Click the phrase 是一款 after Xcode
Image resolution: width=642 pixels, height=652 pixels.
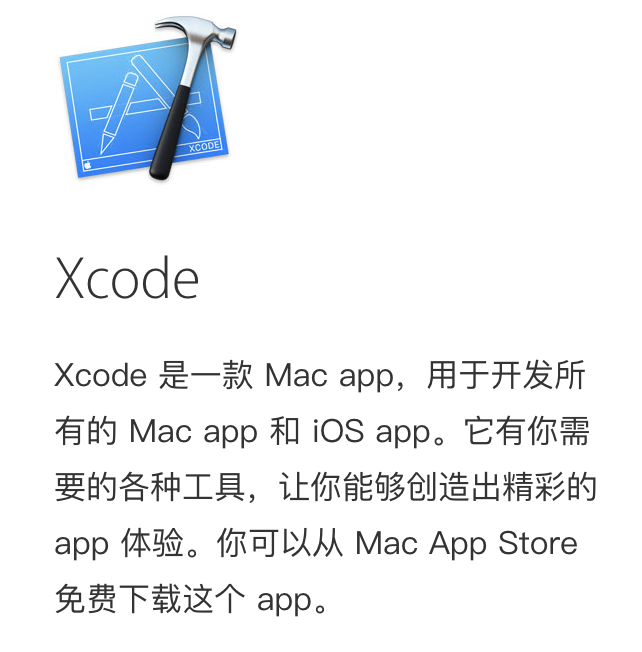[206, 375]
